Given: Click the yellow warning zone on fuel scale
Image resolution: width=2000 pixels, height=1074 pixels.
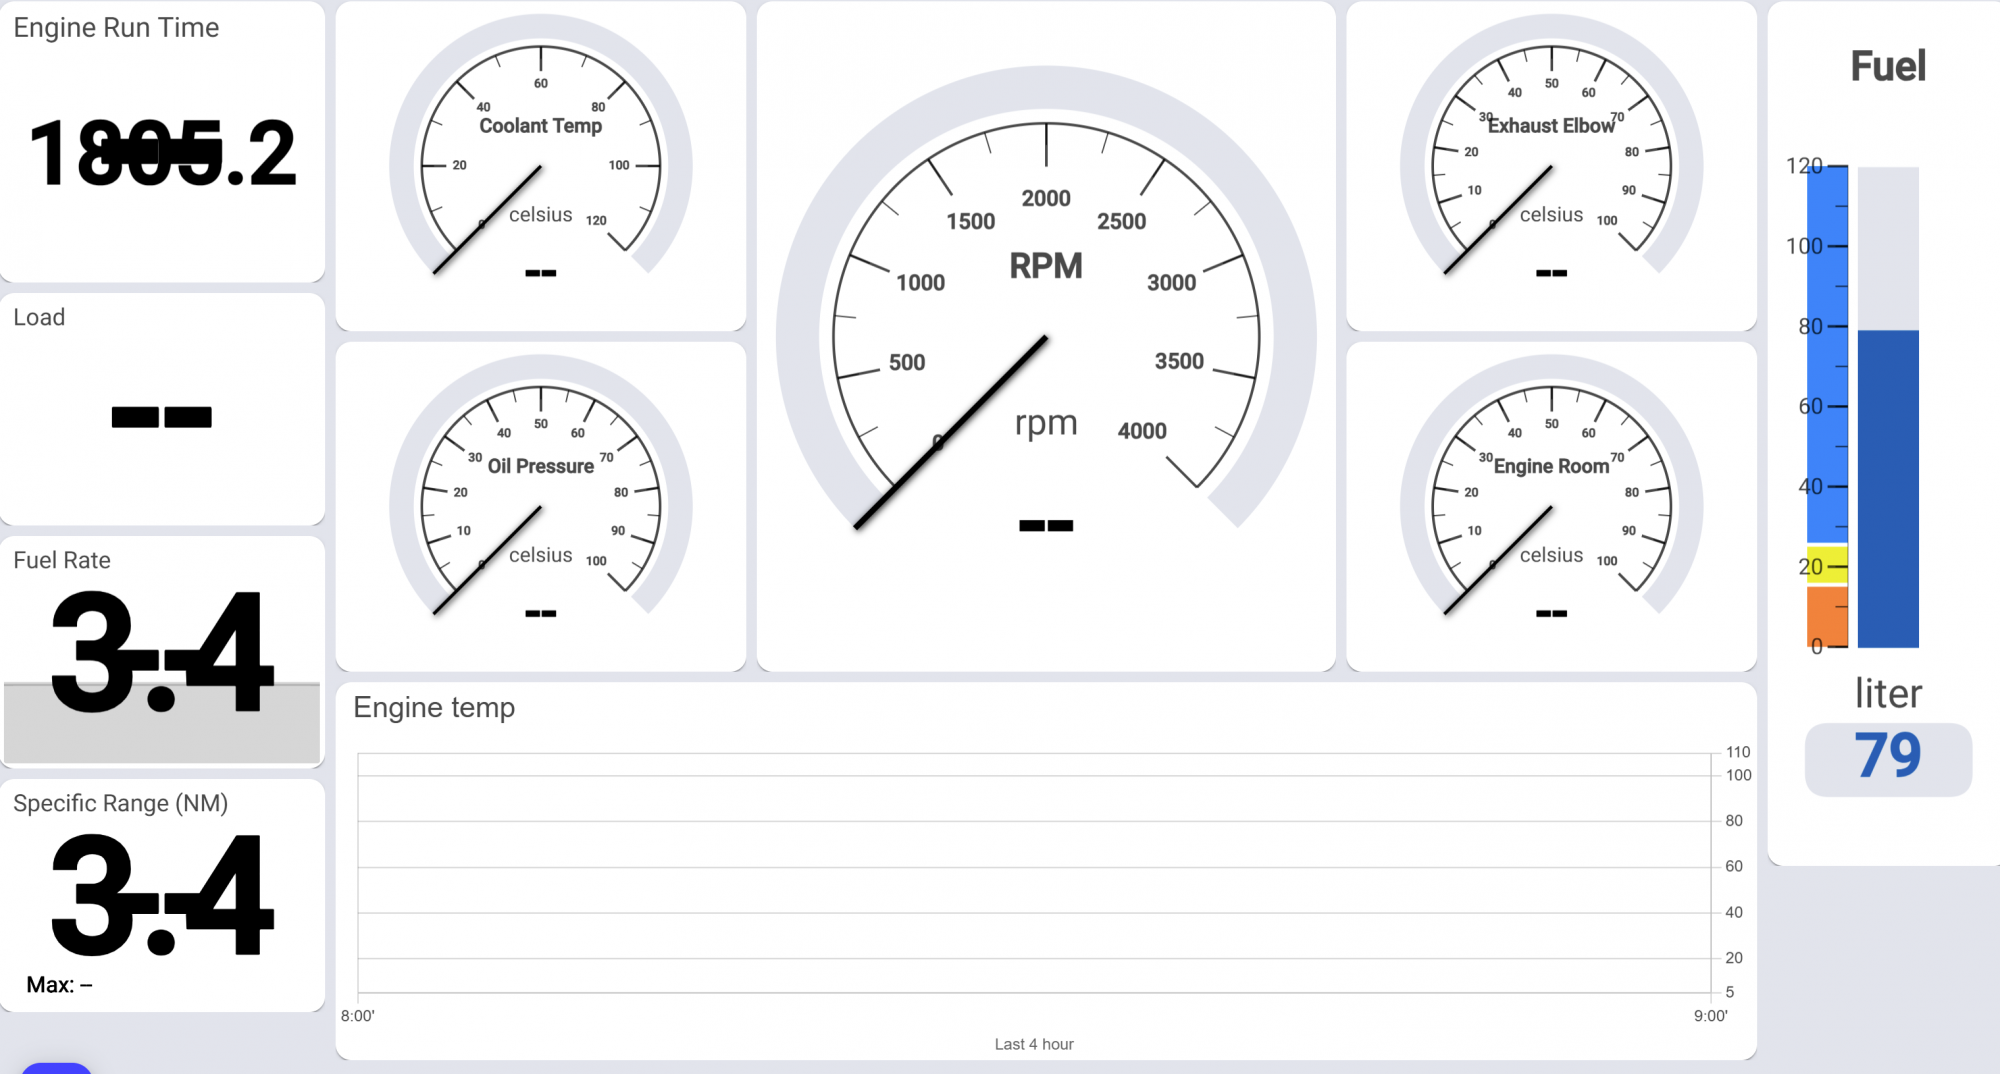Looking at the screenshot, I should pyautogui.click(x=1826, y=565).
